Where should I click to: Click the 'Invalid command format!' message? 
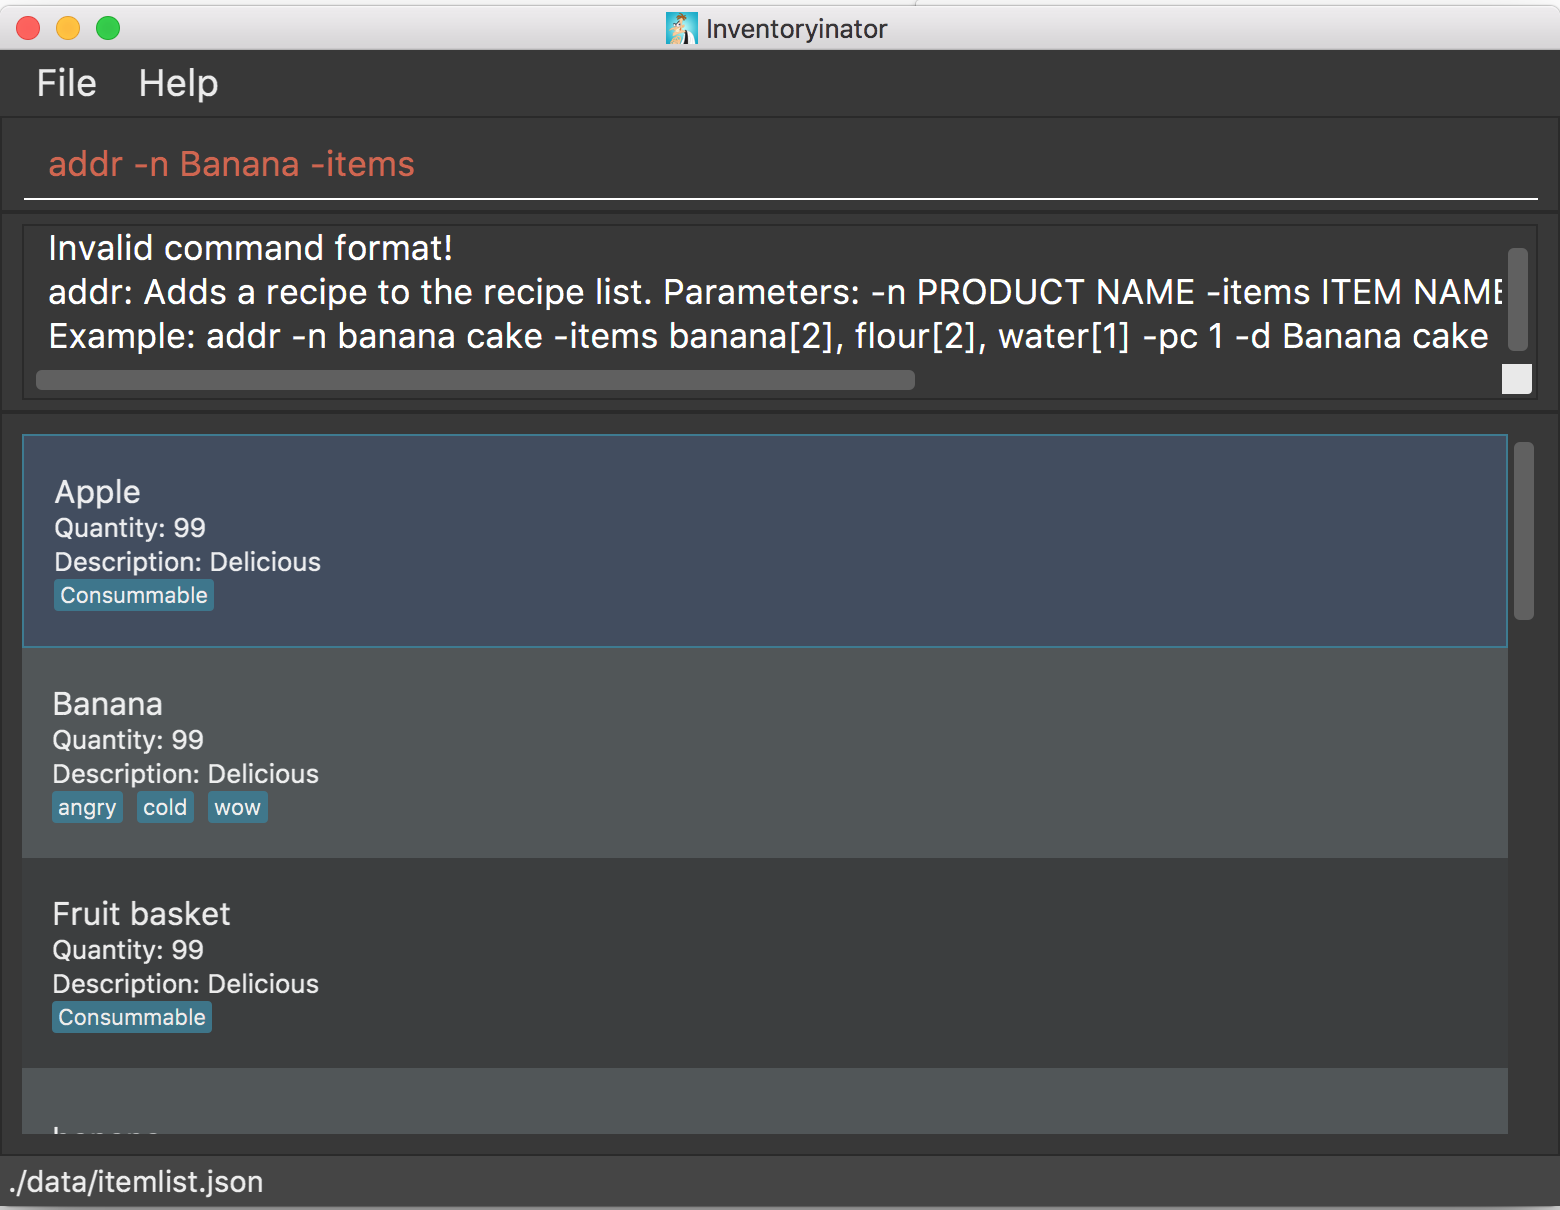(250, 248)
